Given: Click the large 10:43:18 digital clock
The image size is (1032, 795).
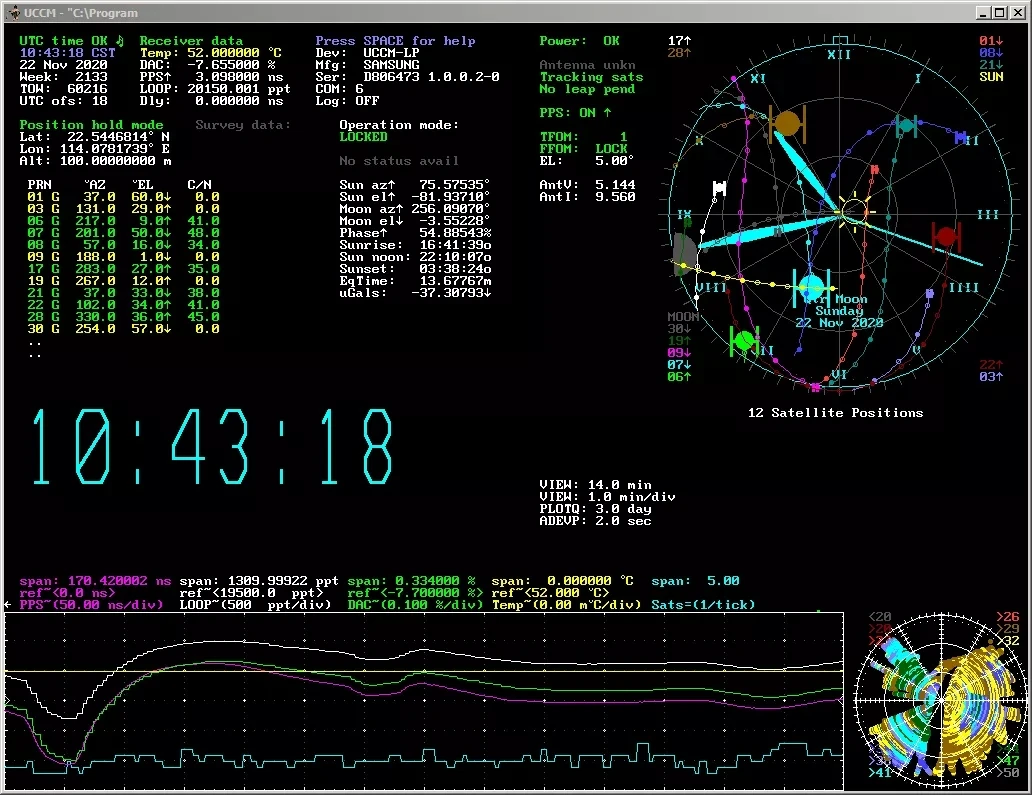Looking at the screenshot, I should [x=213, y=447].
